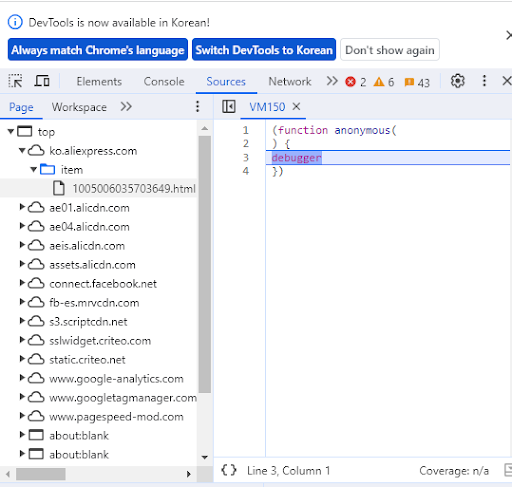Screen dimensions: 512x487
Task: Open DevTools settings gear
Action: (x=457, y=81)
